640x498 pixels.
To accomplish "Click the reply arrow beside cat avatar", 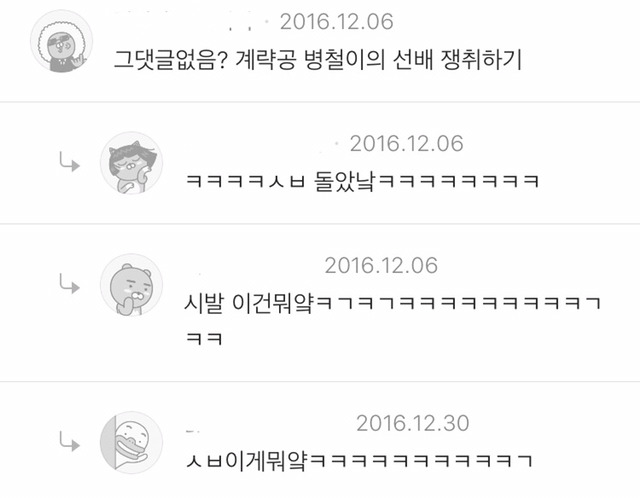I will coord(69,162).
